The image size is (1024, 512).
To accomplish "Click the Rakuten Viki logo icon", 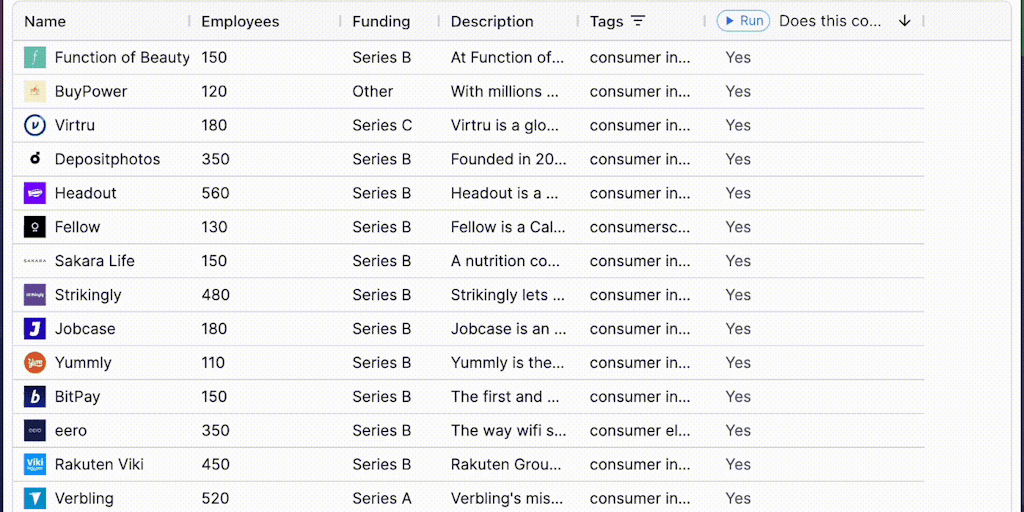I will tap(35, 465).
